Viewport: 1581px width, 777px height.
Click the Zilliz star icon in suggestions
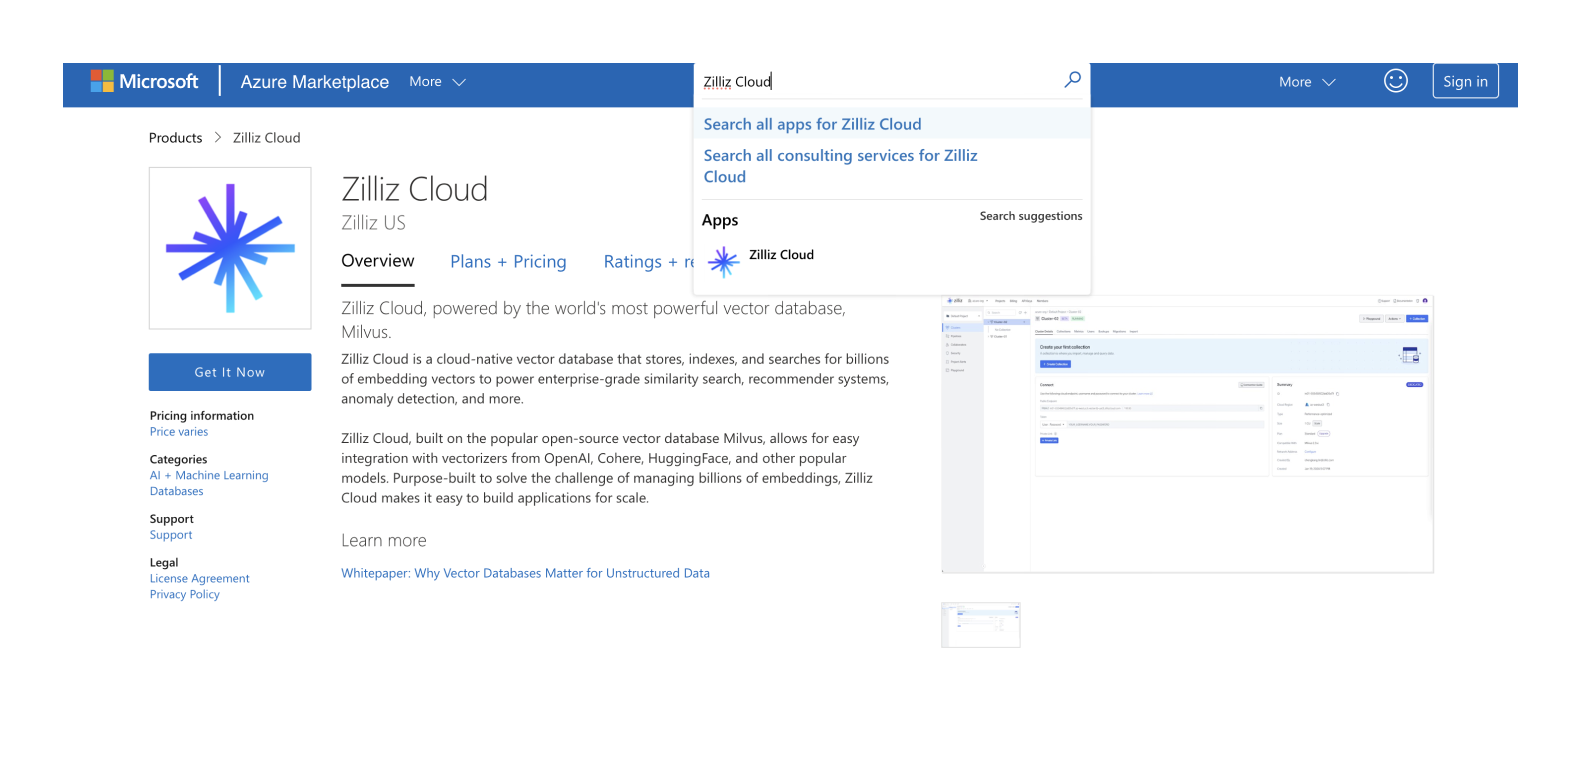coord(723,262)
